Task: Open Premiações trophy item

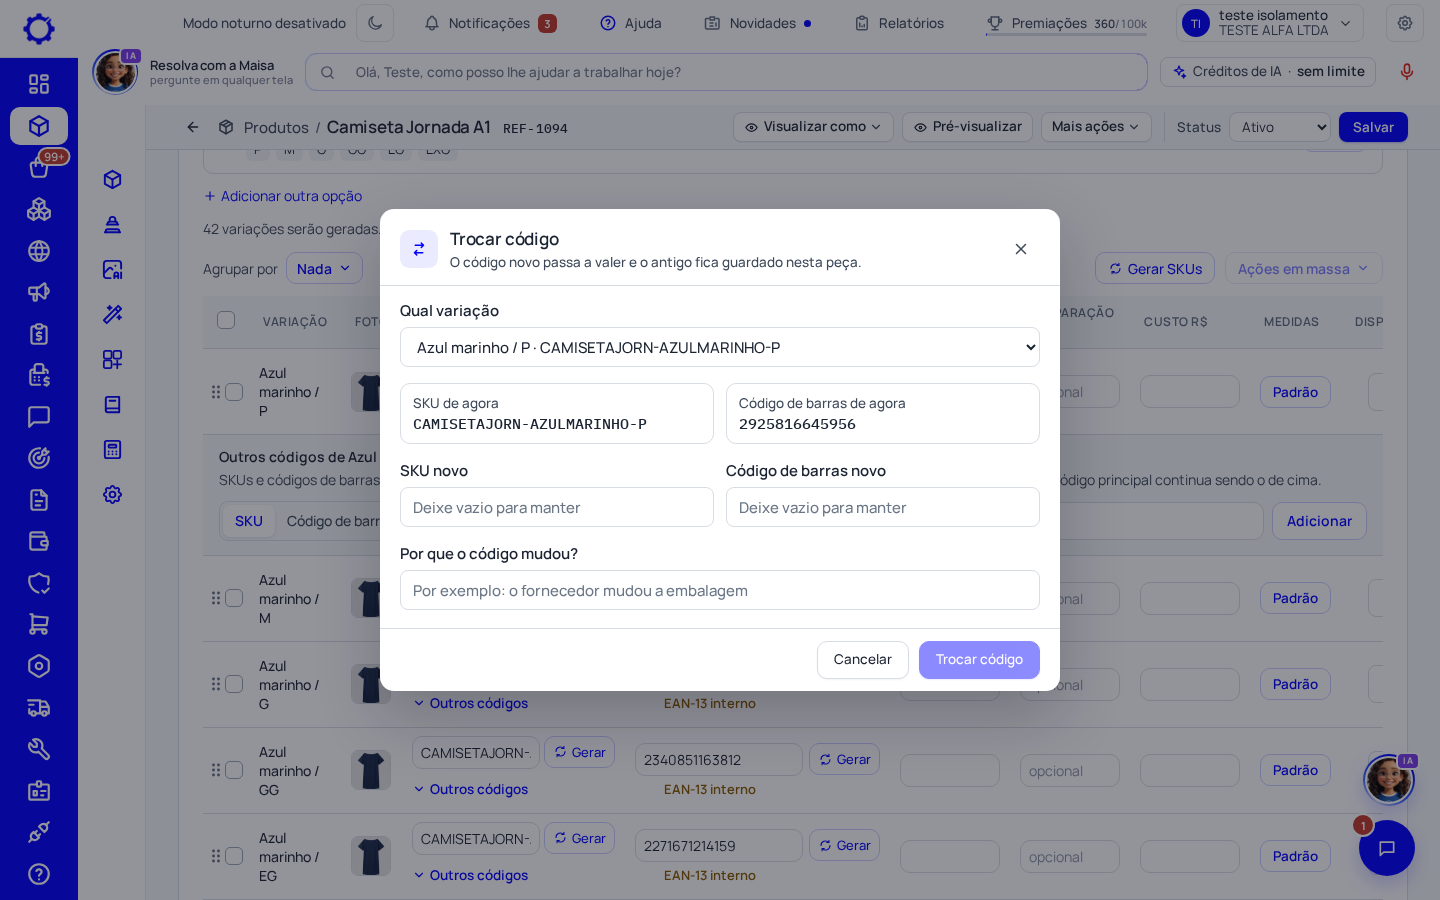Action: pos(1067,23)
